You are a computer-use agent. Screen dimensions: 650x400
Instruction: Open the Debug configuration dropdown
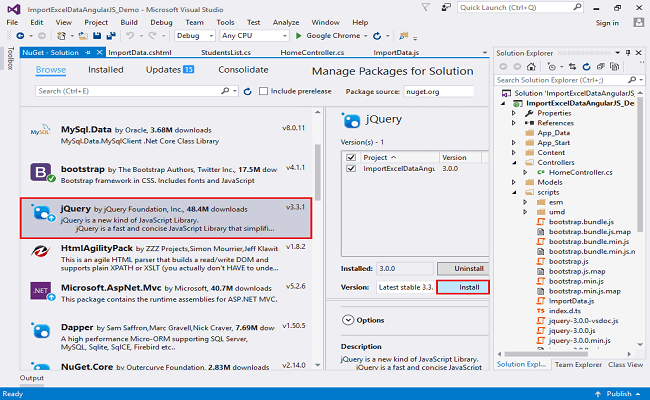pyautogui.click(x=195, y=36)
